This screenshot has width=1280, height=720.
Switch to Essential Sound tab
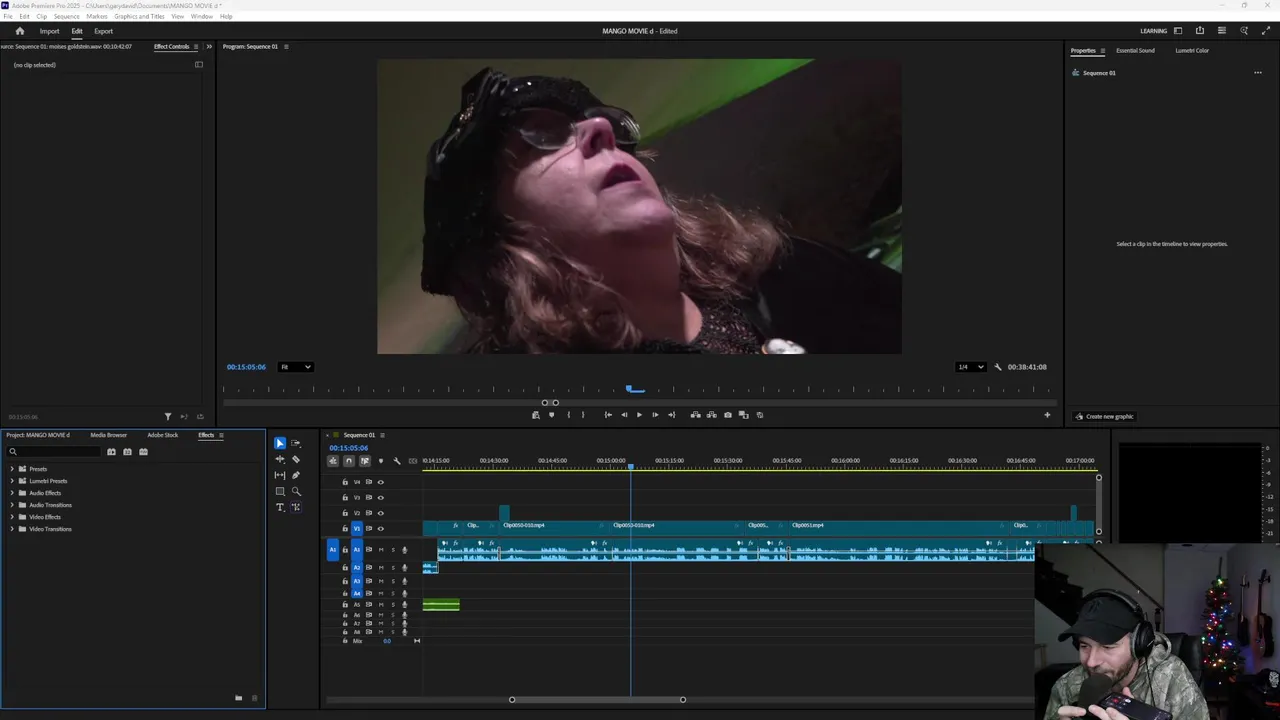(x=1135, y=51)
